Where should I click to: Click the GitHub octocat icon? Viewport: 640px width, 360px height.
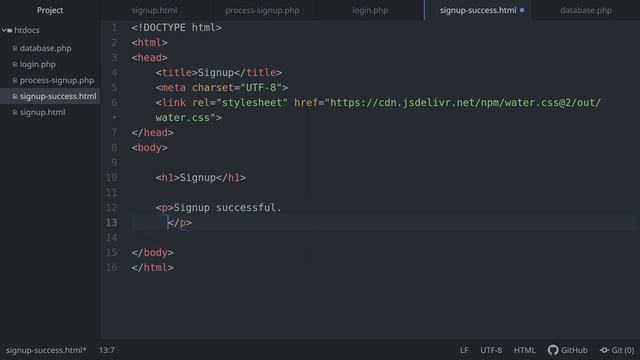pyautogui.click(x=553, y=350)
